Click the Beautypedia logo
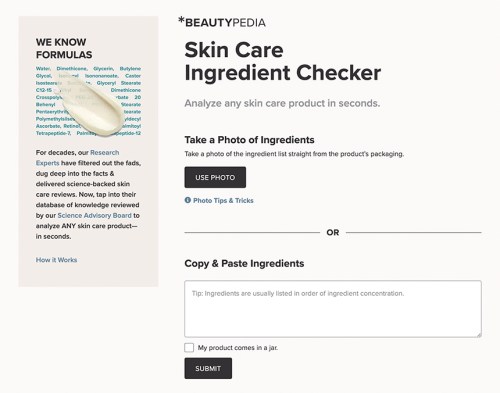 coord(222,22)
